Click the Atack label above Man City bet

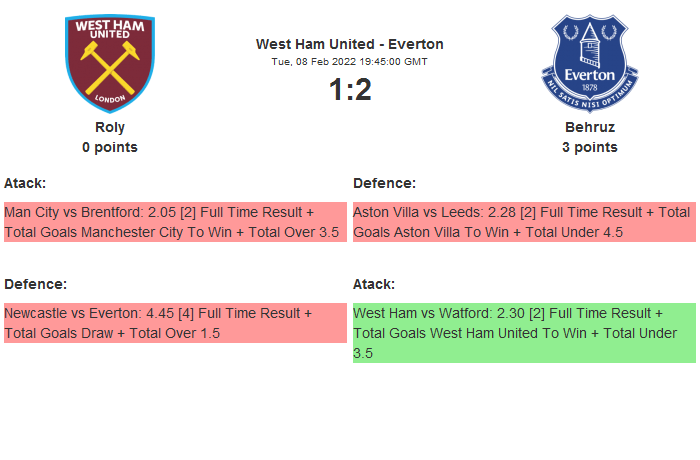[x=25, y=183]
